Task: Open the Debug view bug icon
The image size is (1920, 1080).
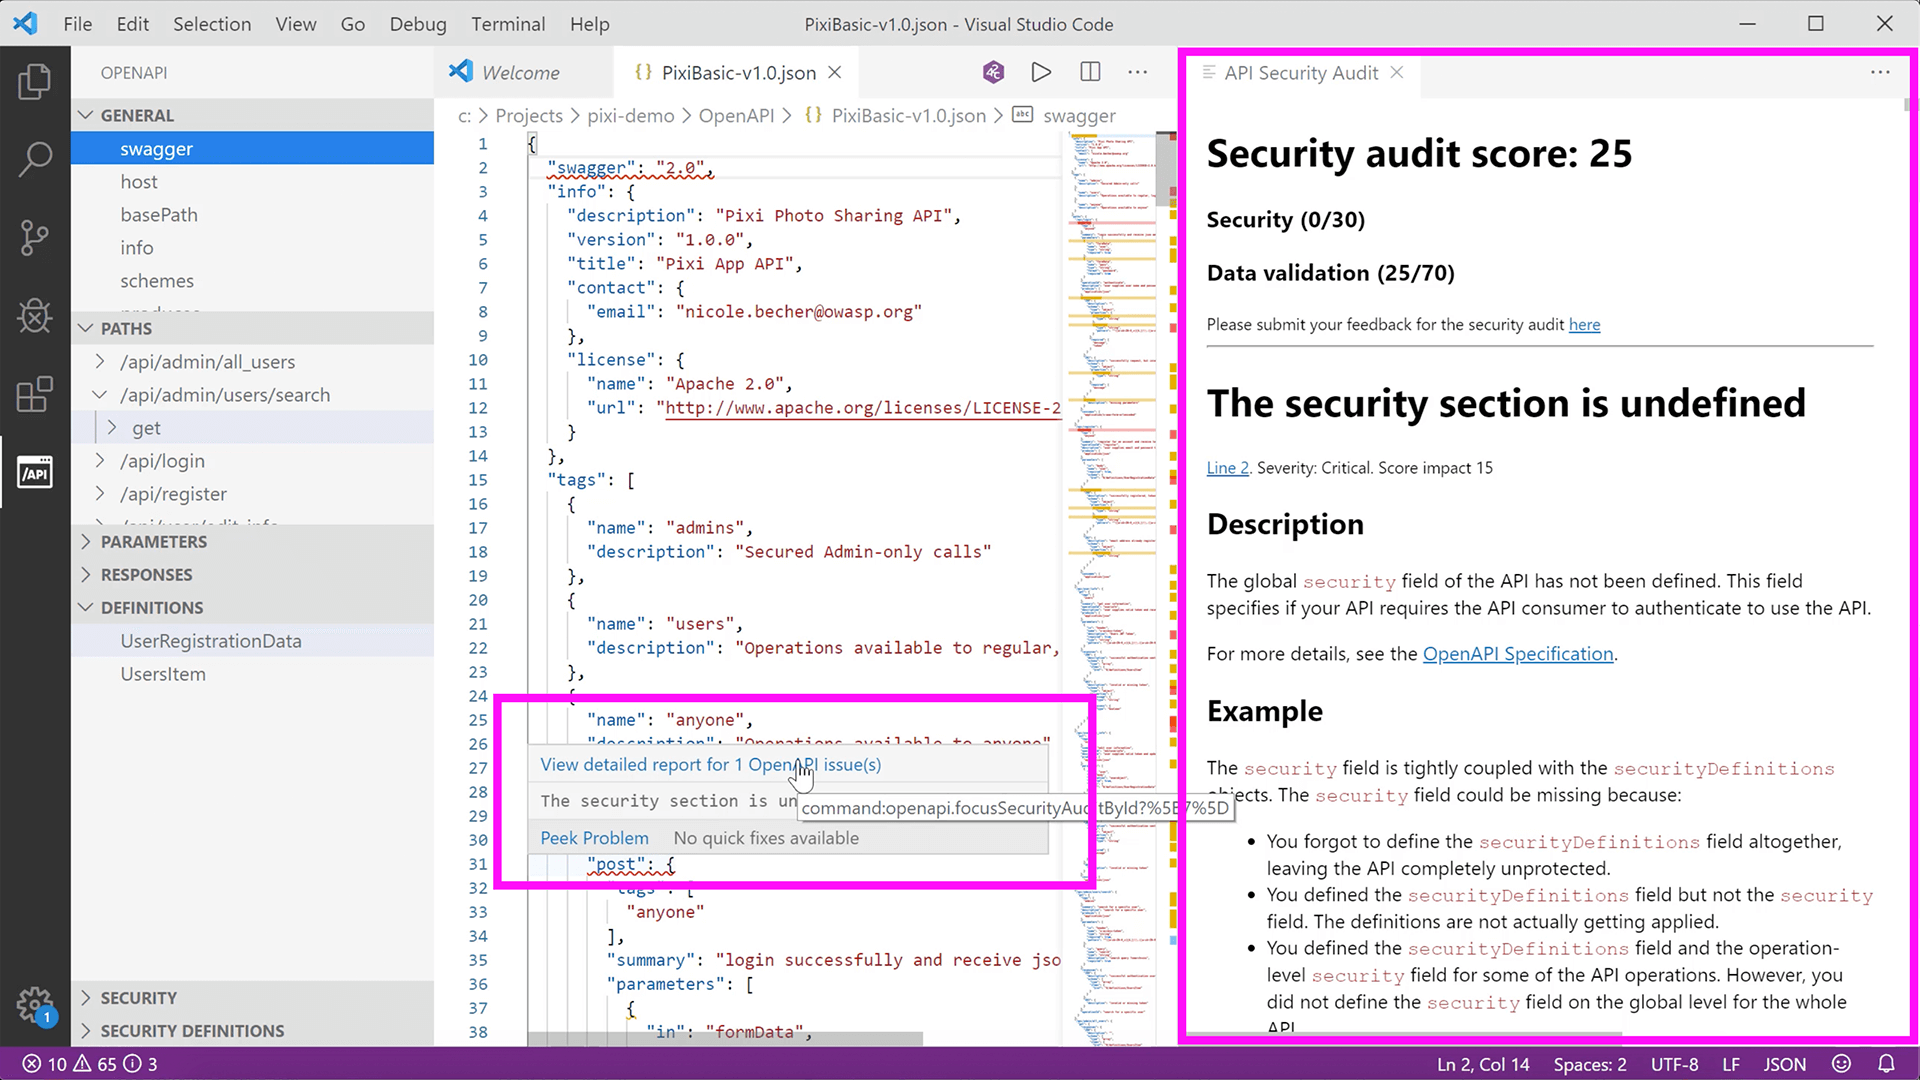Action: coord(35,316)
